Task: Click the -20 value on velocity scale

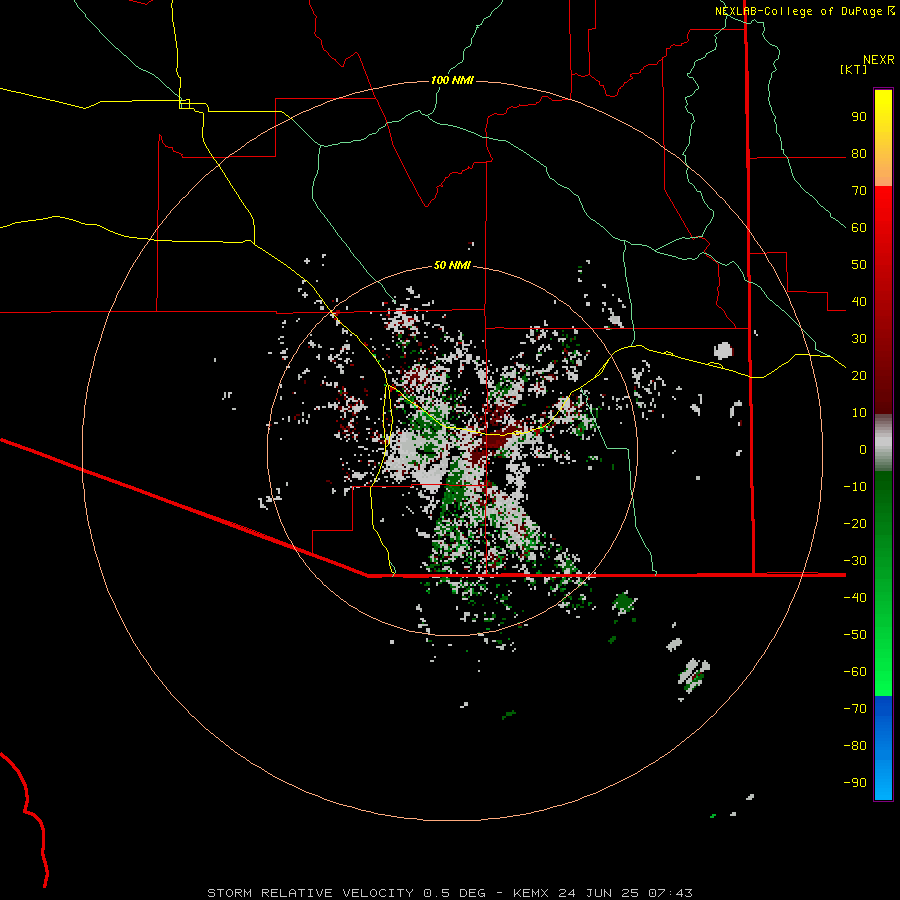Action: 855,524
